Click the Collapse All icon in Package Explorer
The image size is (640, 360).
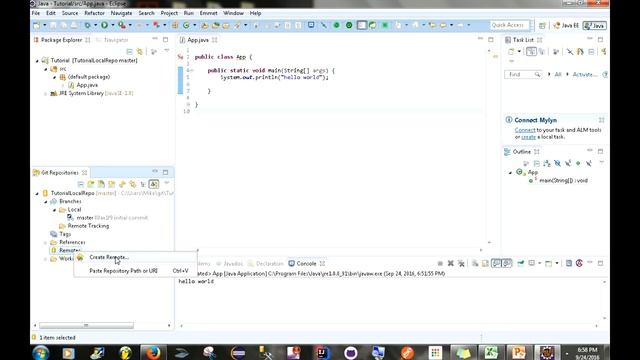pyautogui.click(x=129, y=52)
